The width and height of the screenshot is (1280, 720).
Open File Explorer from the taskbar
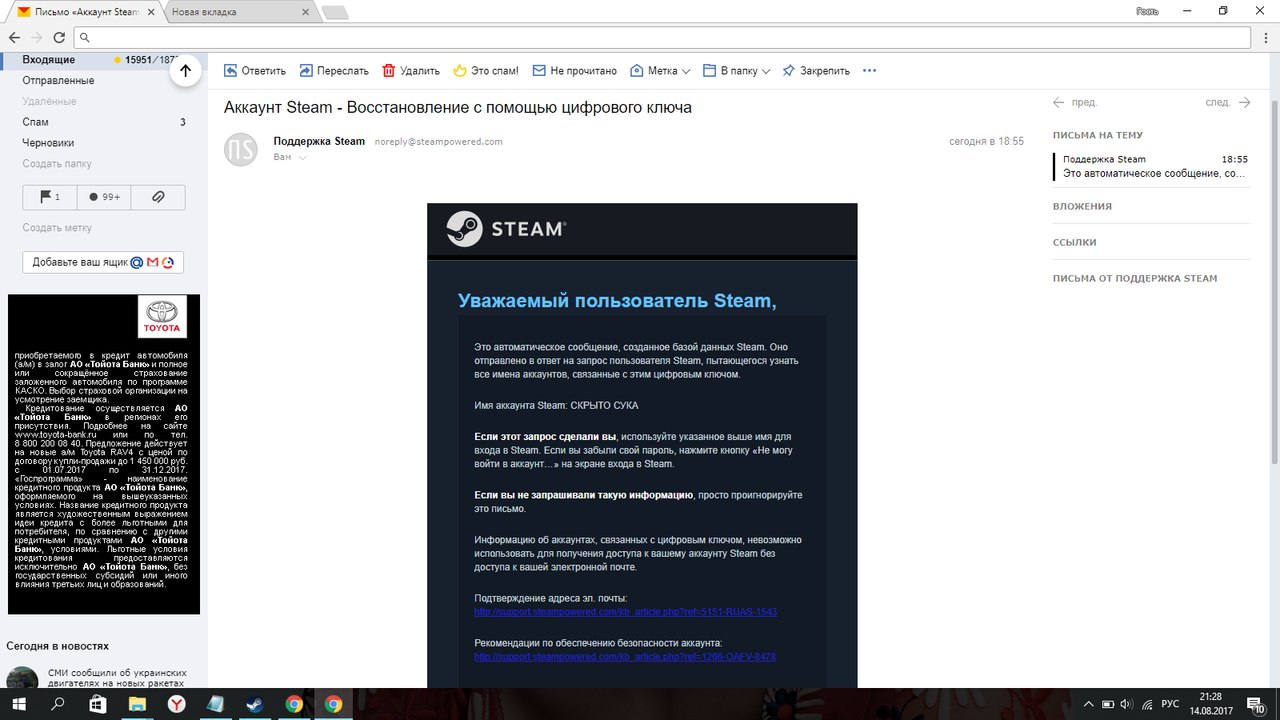coord(136,704)
